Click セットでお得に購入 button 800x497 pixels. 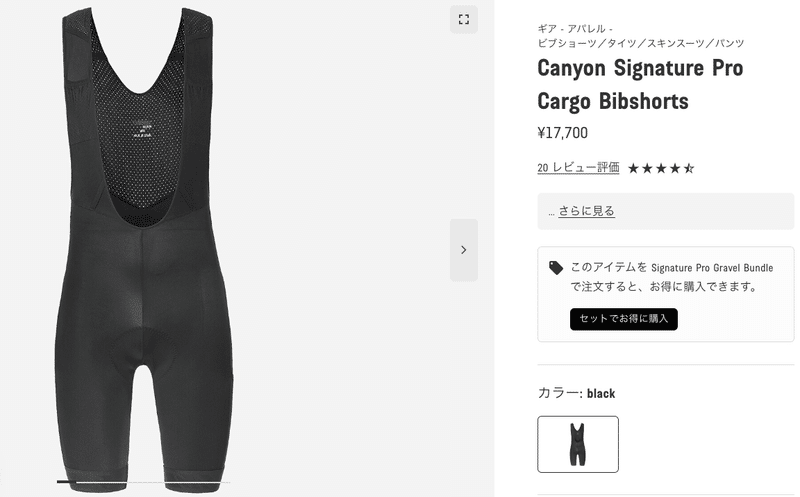623,319
